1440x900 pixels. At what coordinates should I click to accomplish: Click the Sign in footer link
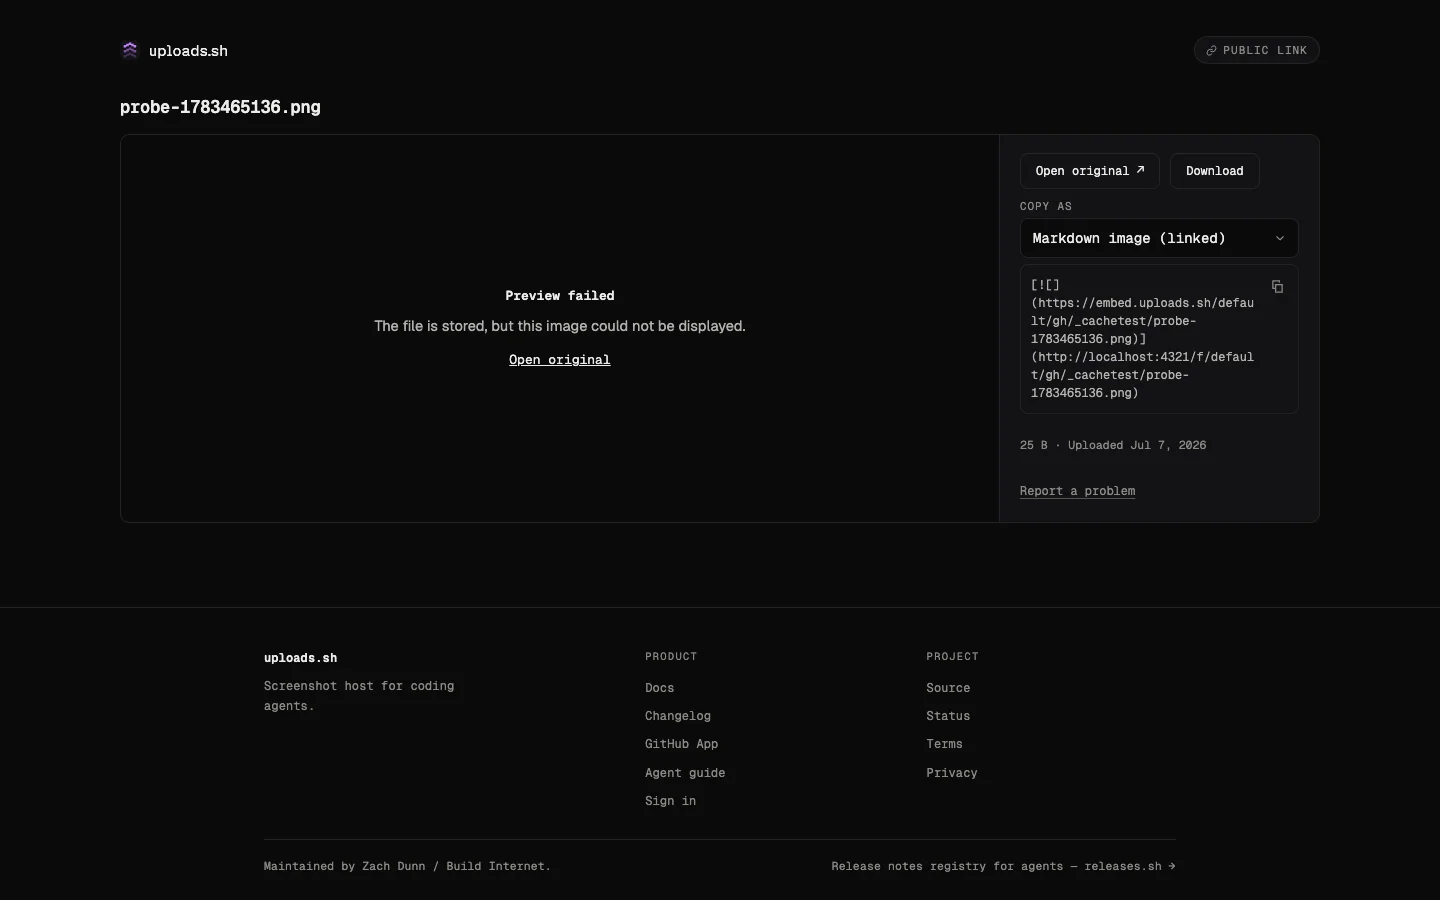(x=671, y=801)
